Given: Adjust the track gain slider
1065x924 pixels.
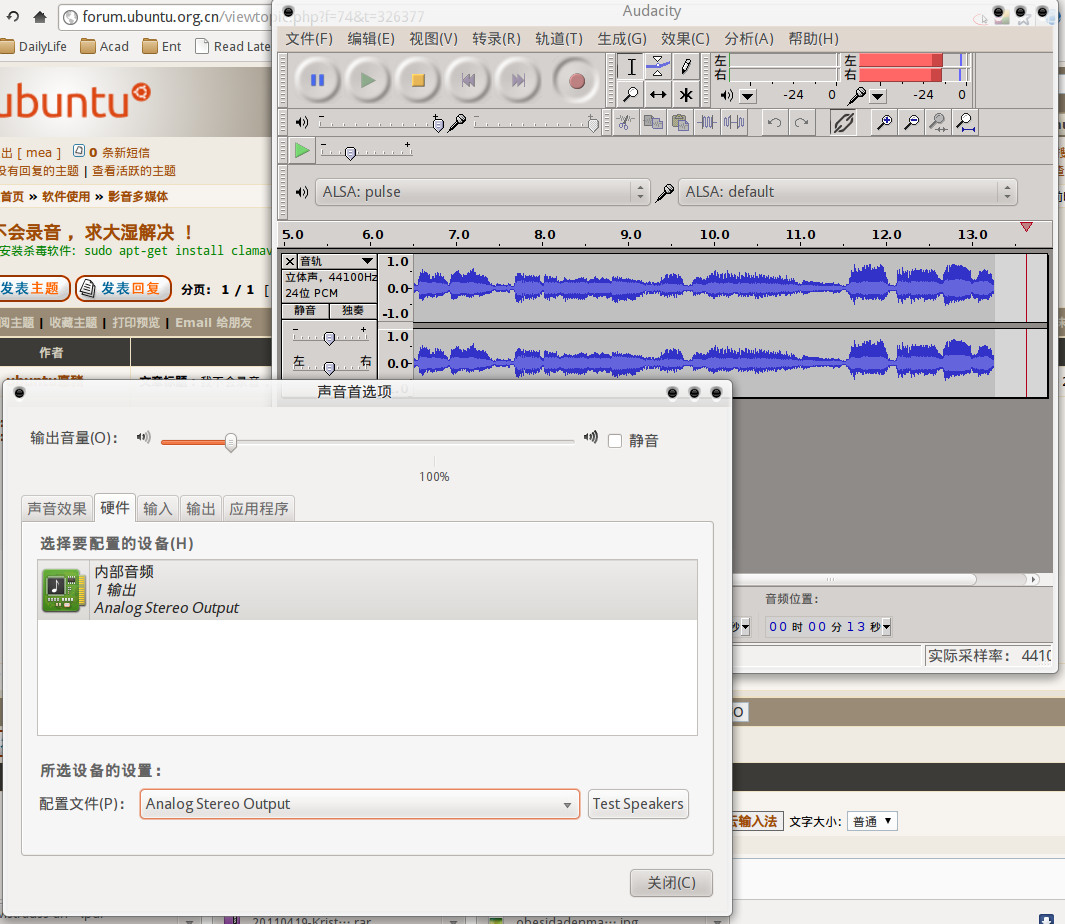Looking at the screenshot, I should (x=329, y=338).
